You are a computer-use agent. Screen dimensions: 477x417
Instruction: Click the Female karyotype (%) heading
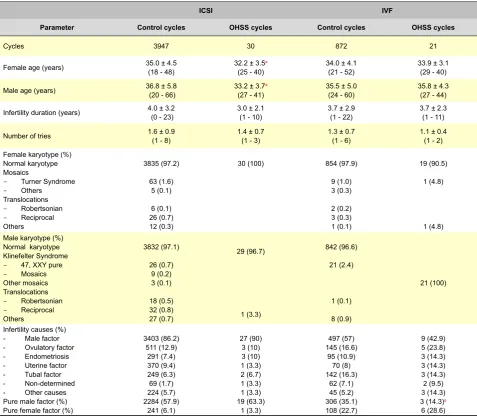pos(37,155)
